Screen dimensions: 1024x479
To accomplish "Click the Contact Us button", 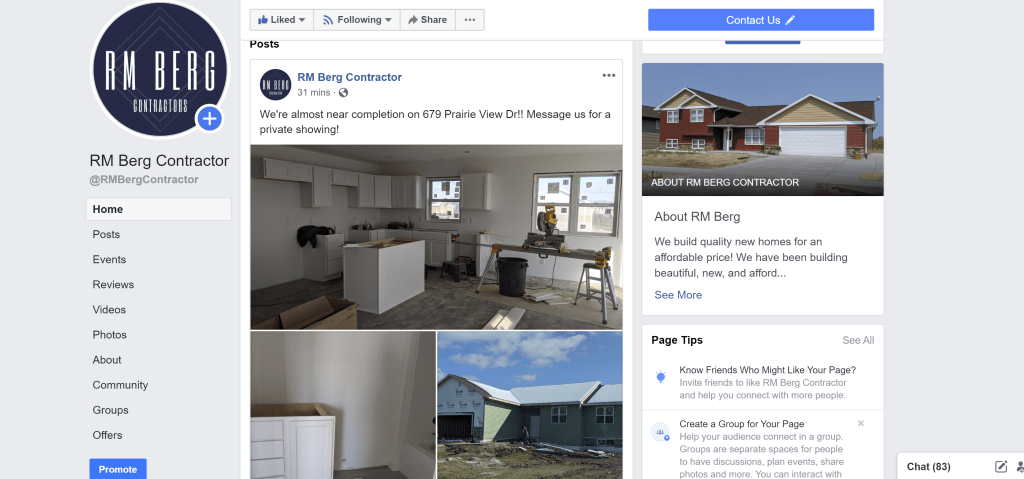I will pos(761,20).
